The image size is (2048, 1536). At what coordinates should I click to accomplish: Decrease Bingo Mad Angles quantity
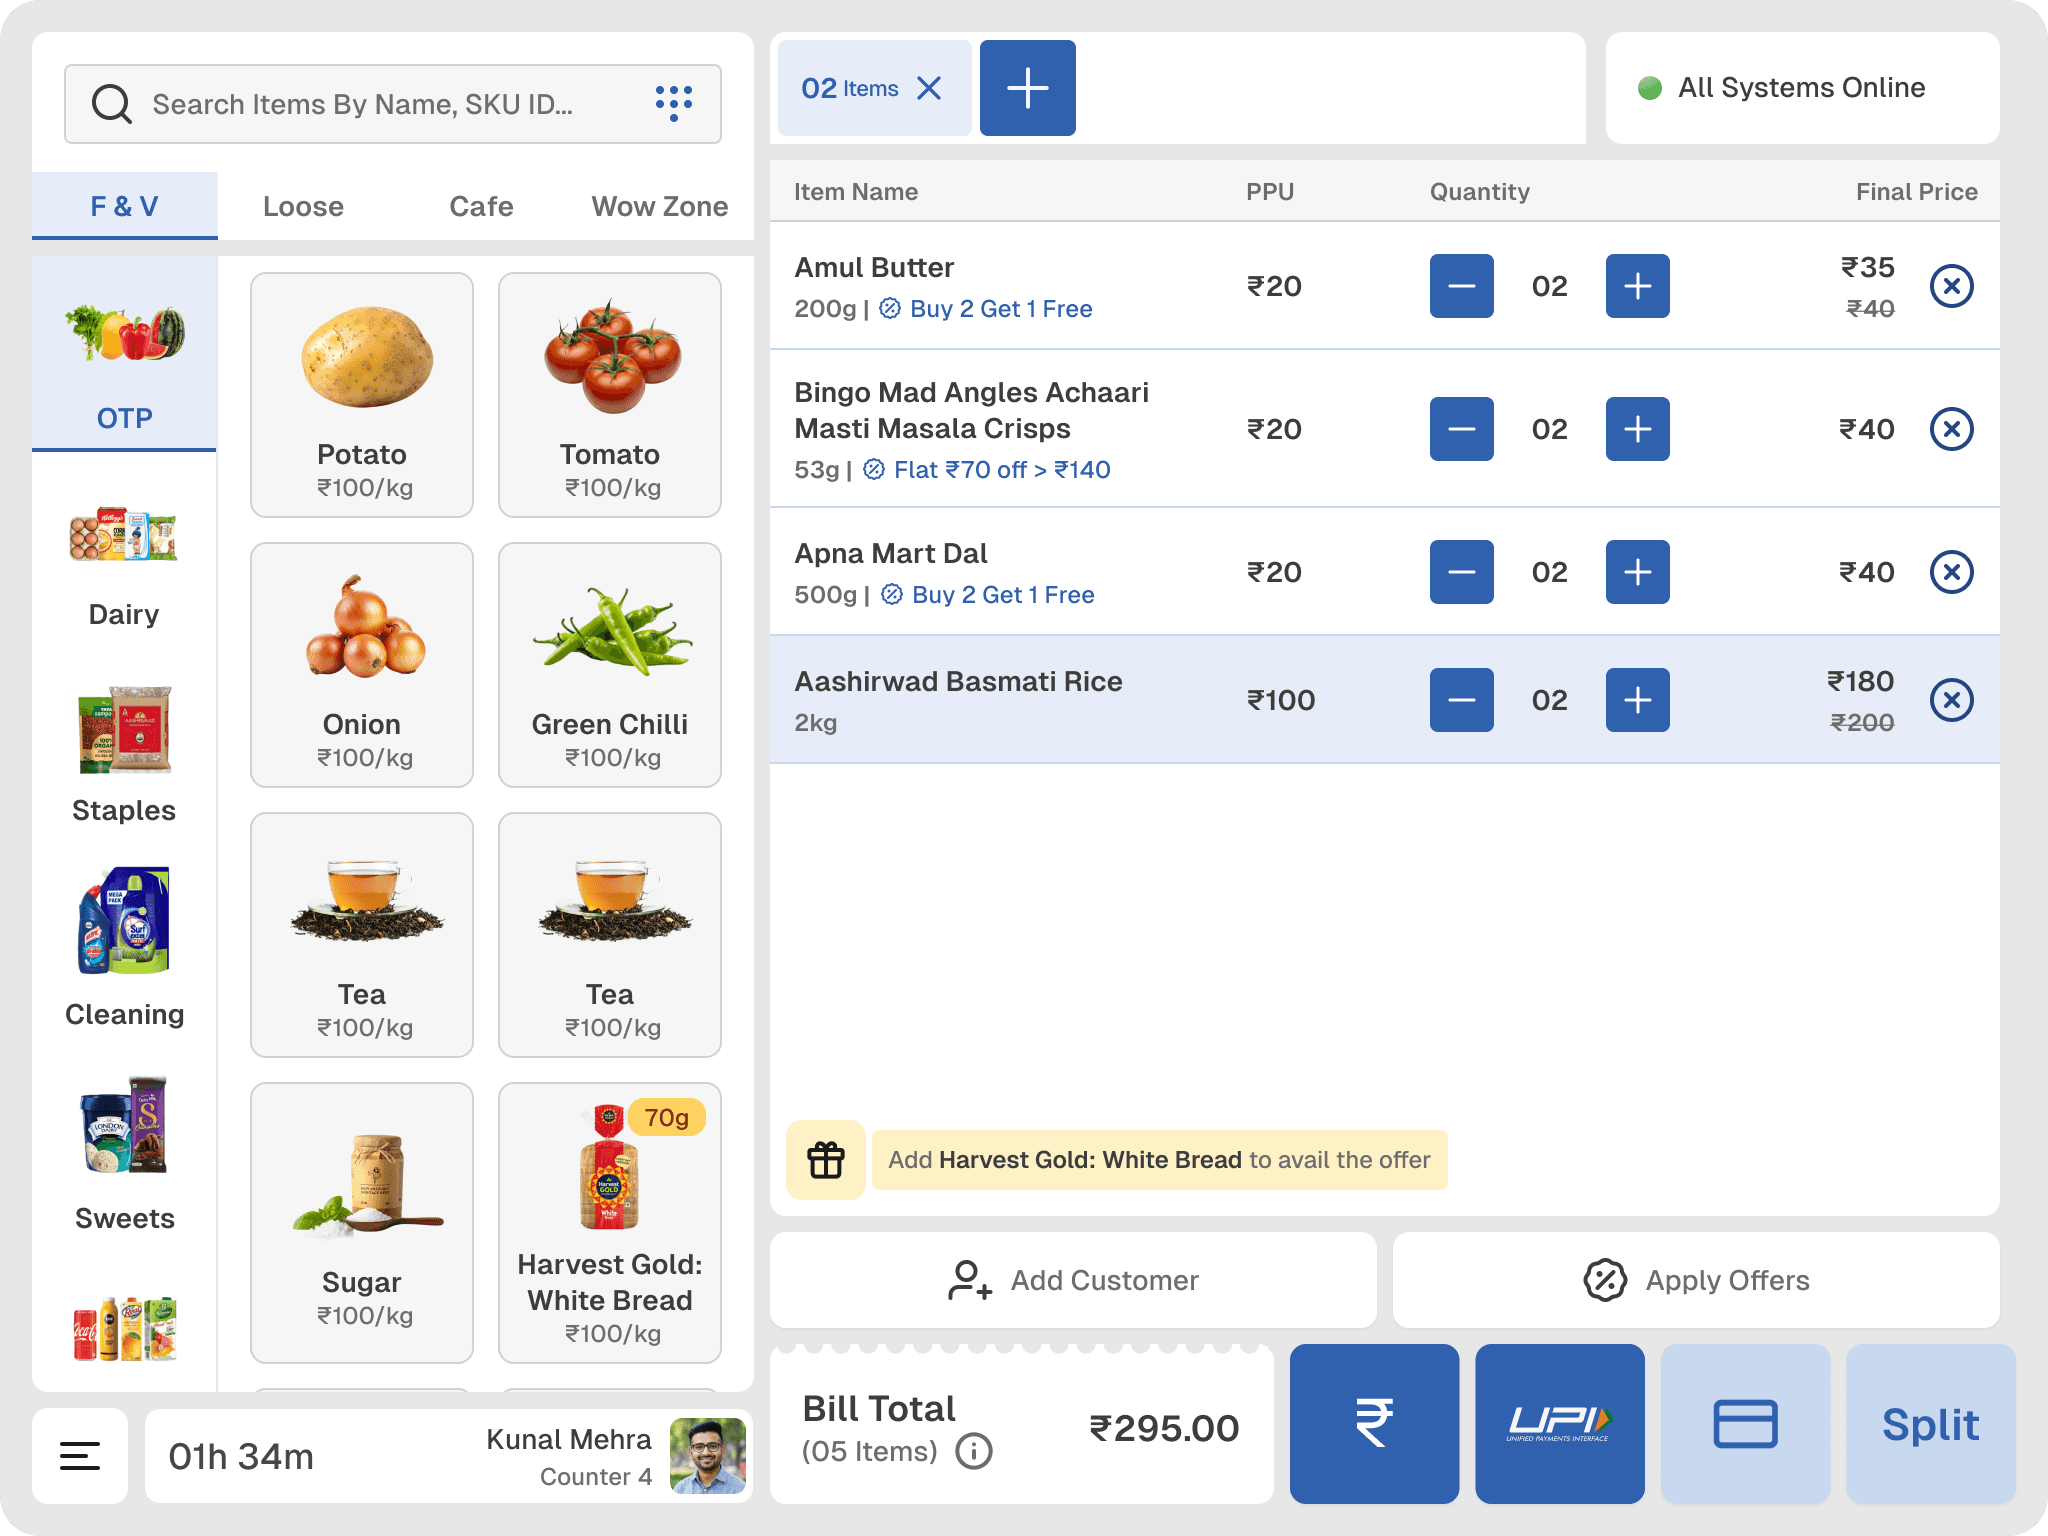(x=1461, y=429)
